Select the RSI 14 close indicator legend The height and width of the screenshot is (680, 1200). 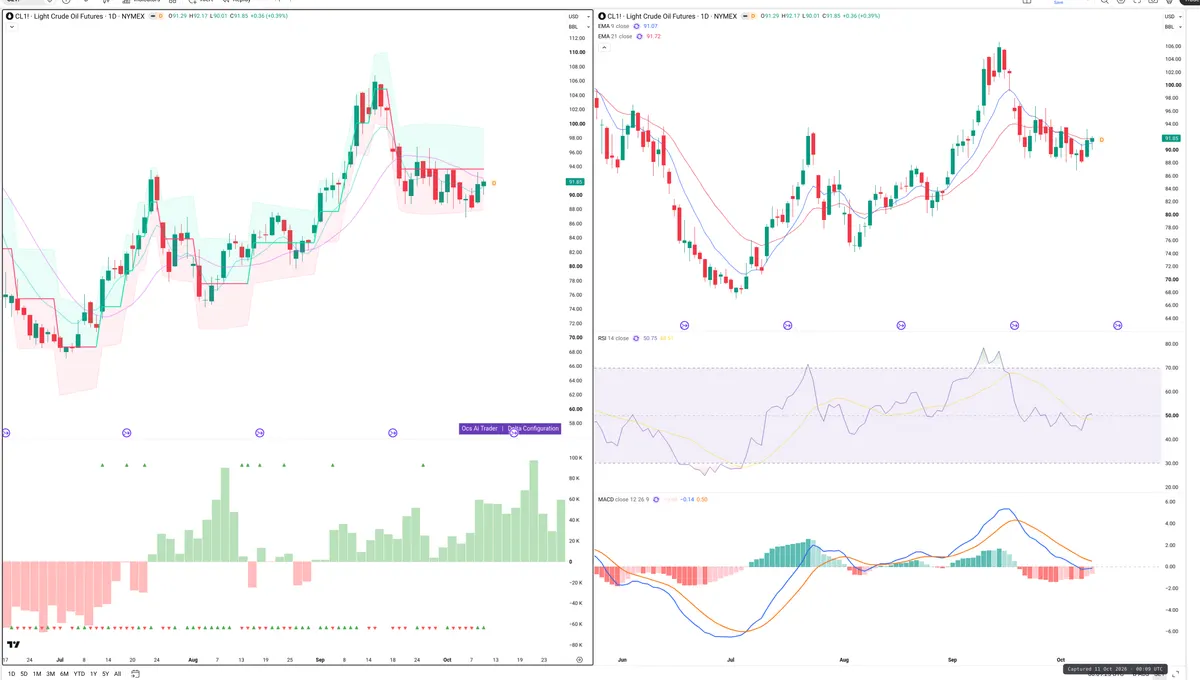(614, 338)
